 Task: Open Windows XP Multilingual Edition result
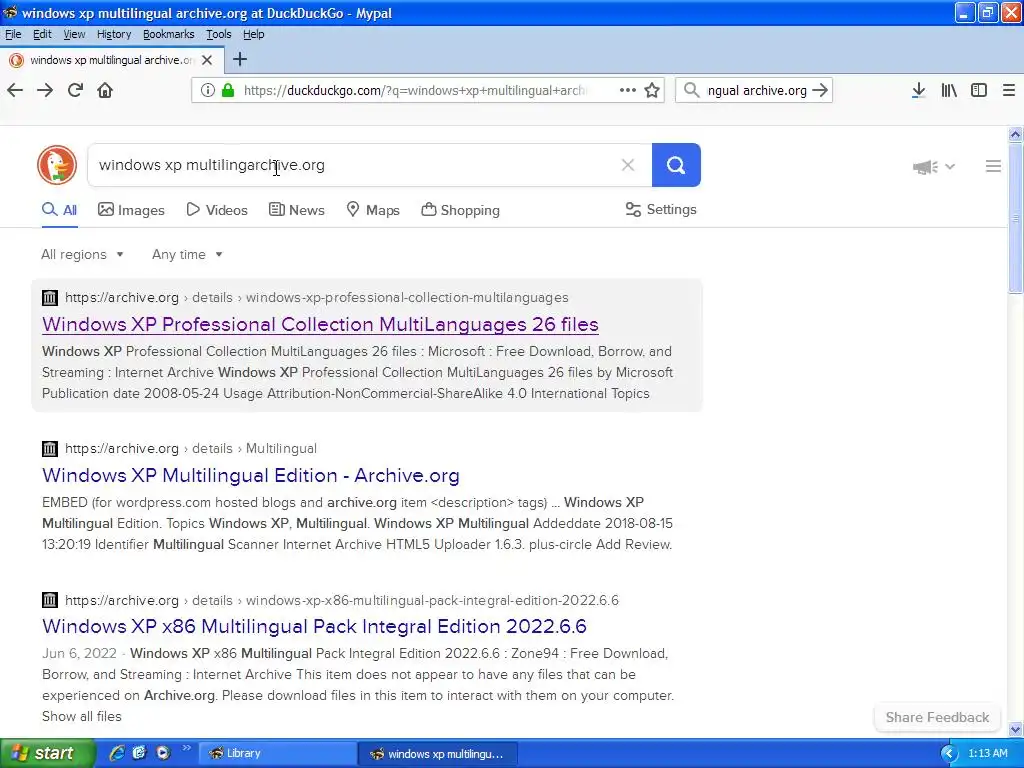click(251, 475)
